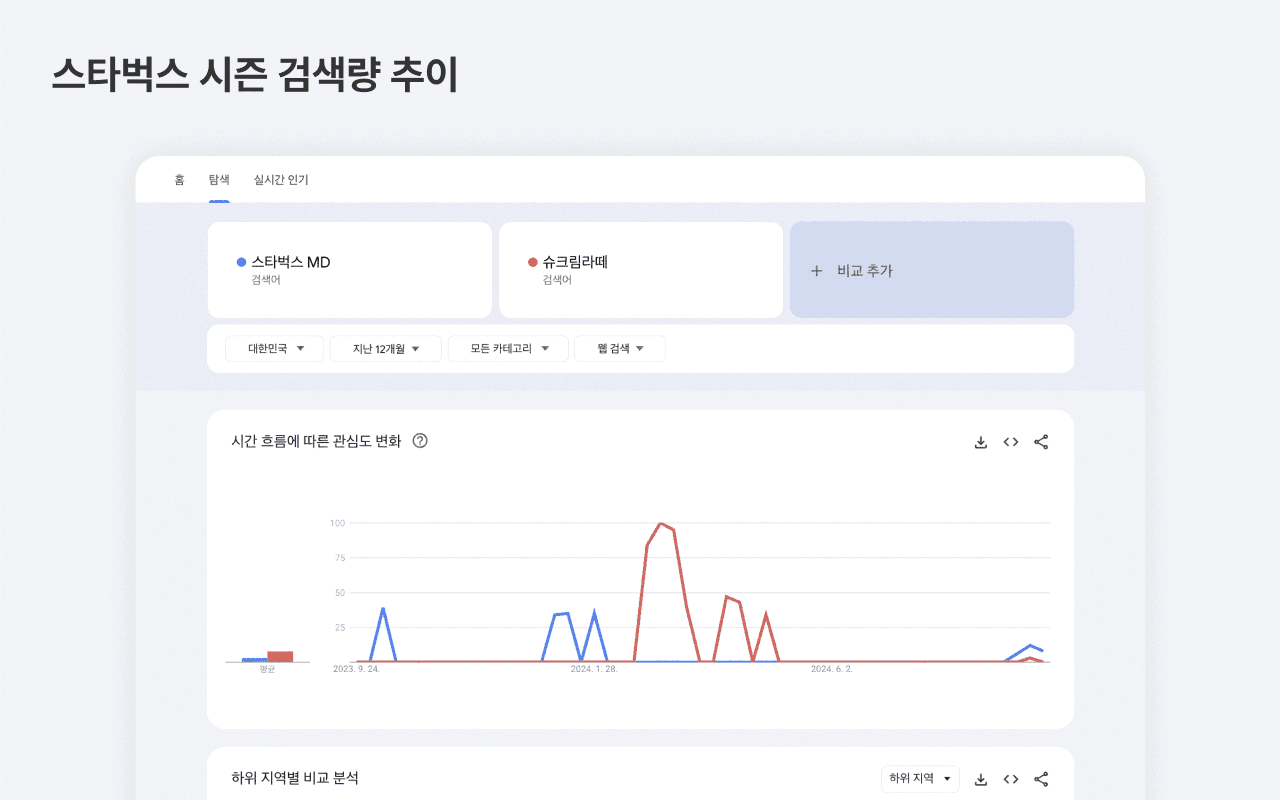The image size is (1281, 800).
Task: Click the red dot of 슈크림라떼
Action: (x=533, y=263)
